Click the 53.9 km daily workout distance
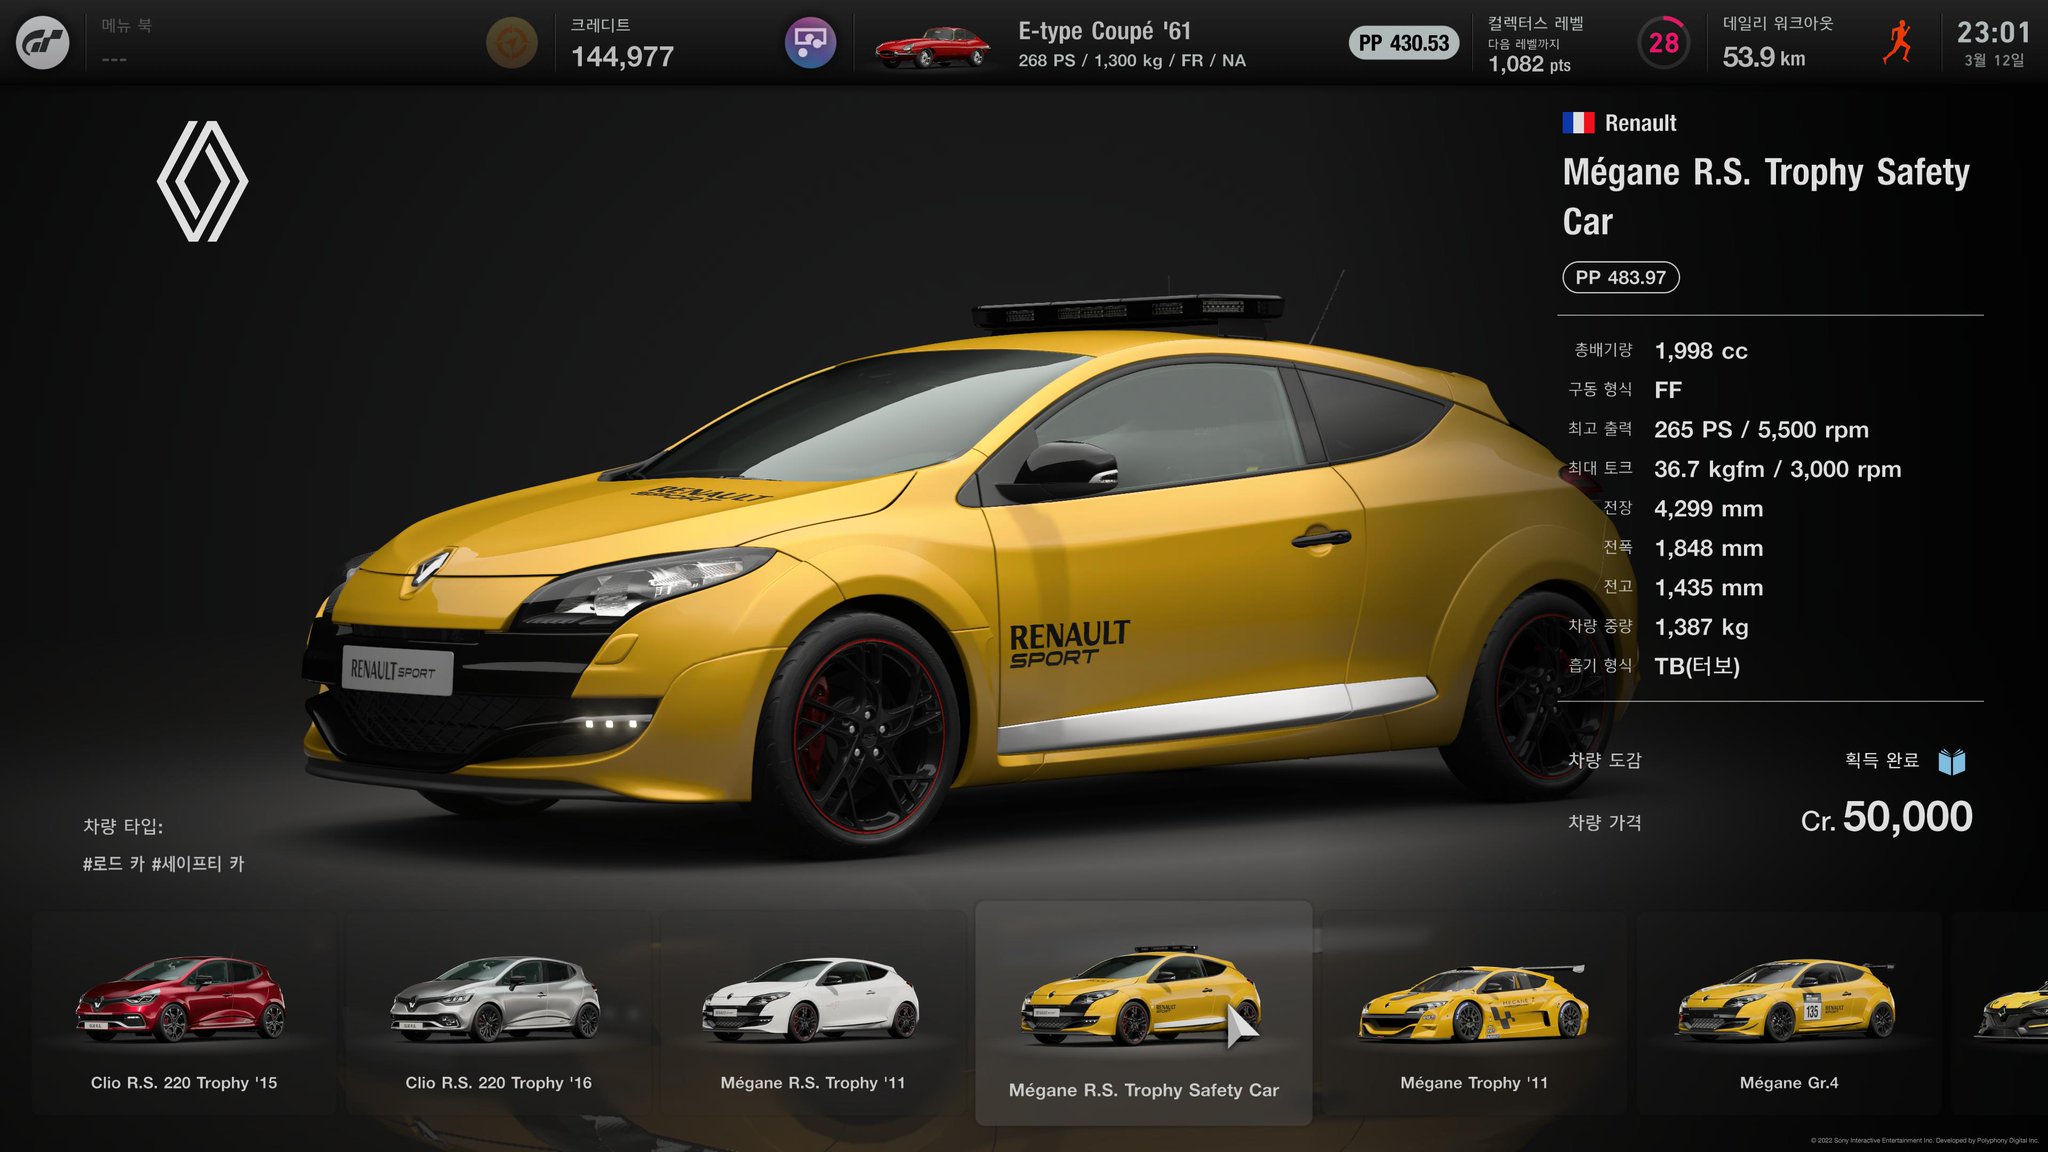The width and height of the screenshot is (2048, 1152). (1764, 57)
